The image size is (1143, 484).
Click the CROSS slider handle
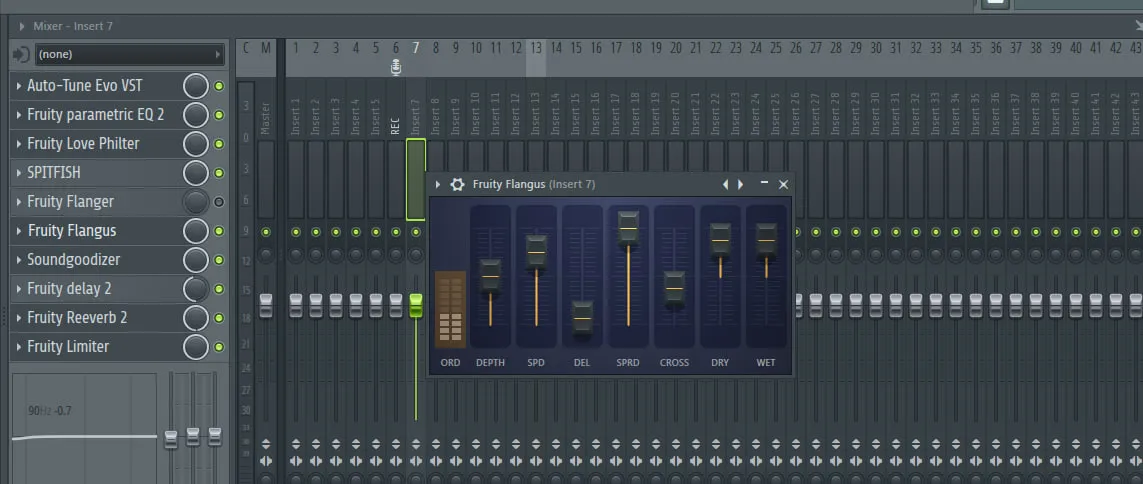[674, 289]
